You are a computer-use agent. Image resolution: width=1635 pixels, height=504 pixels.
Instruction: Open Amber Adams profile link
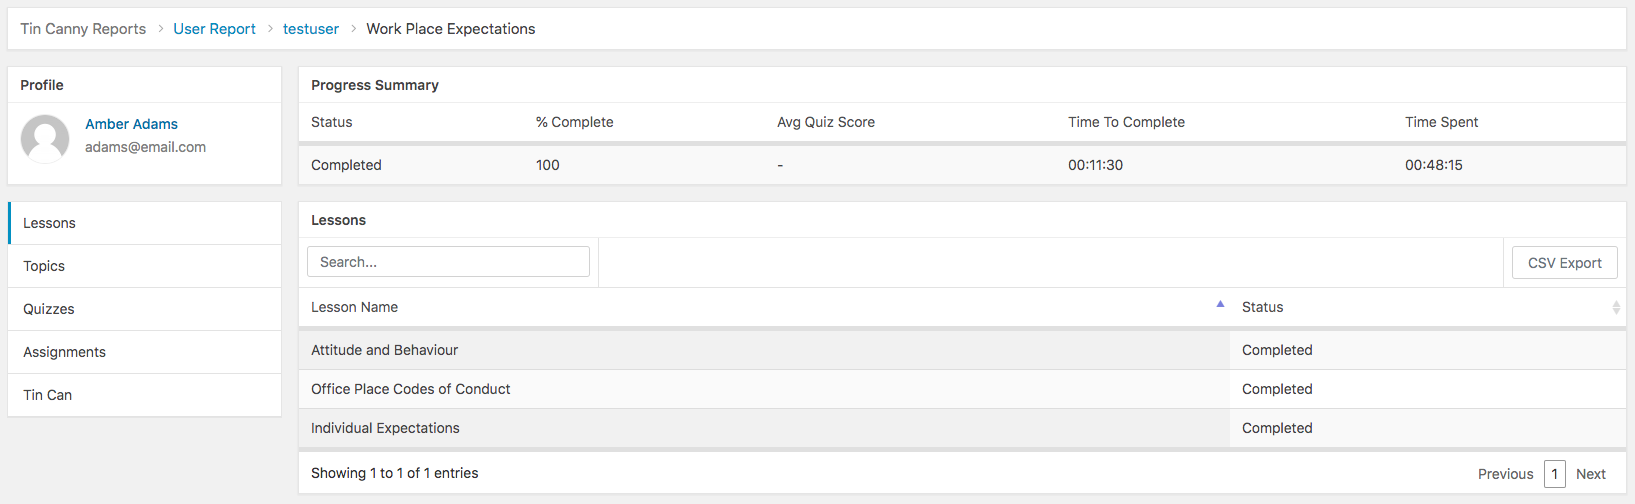(x=131, y=124)
